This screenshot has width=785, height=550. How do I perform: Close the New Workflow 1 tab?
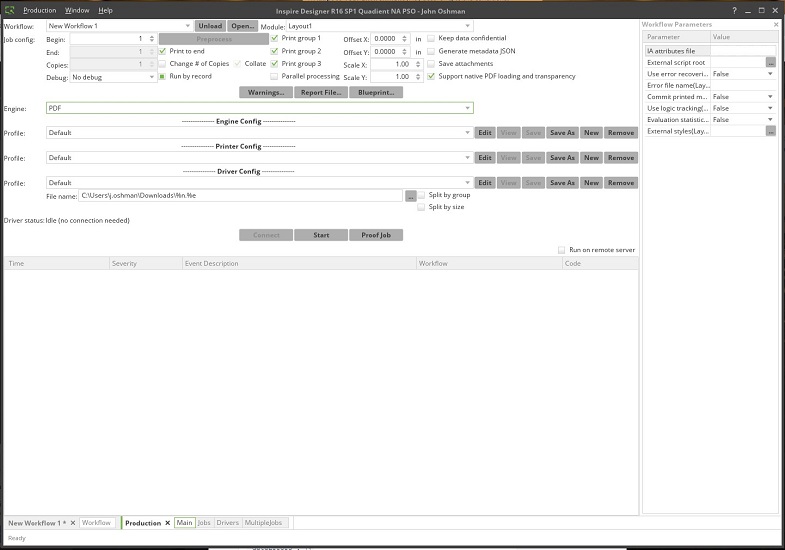73,523
